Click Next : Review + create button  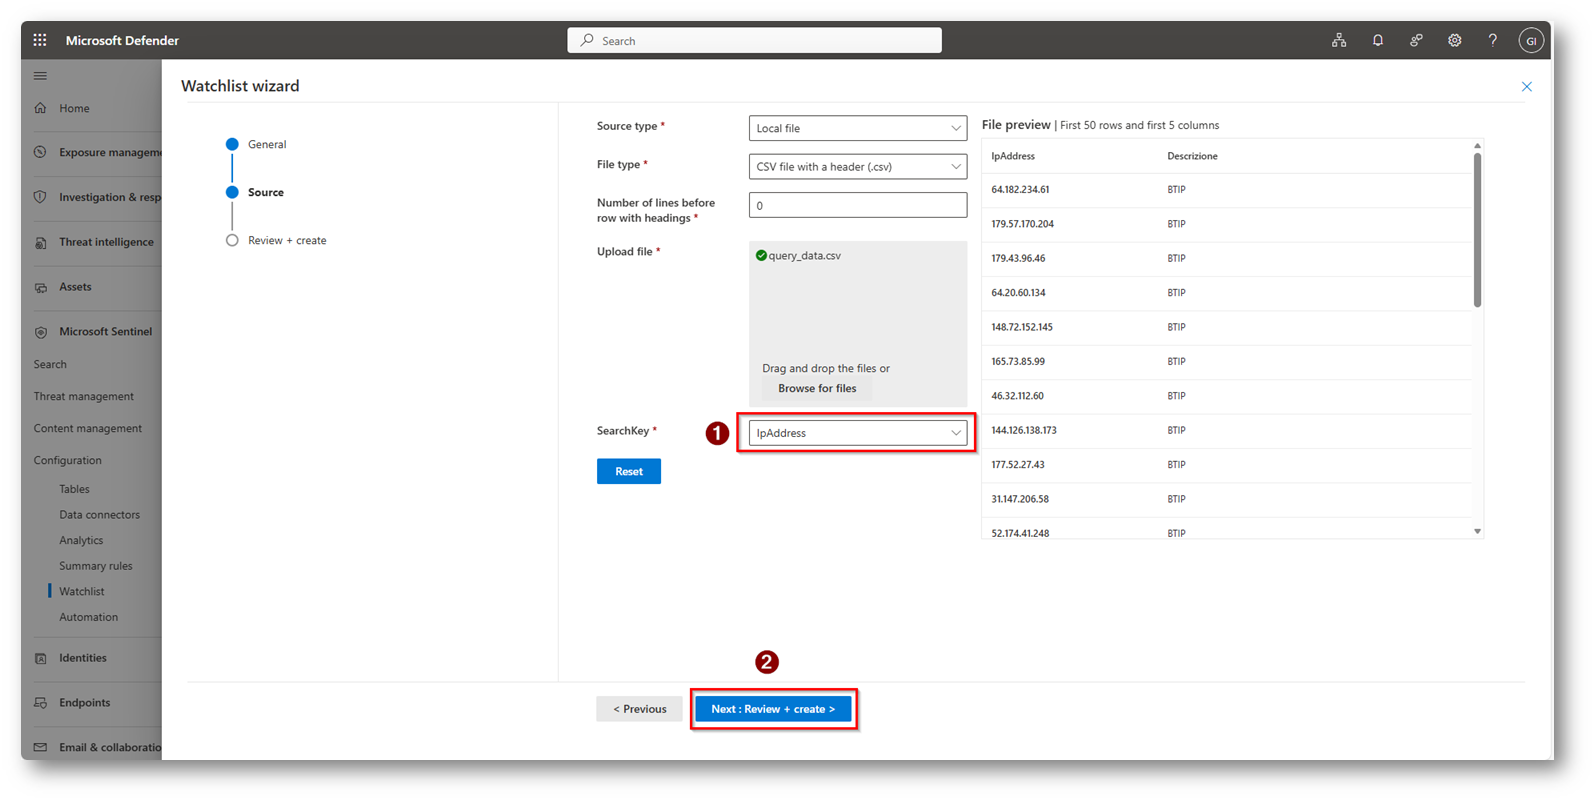click(x=773, y=709)
